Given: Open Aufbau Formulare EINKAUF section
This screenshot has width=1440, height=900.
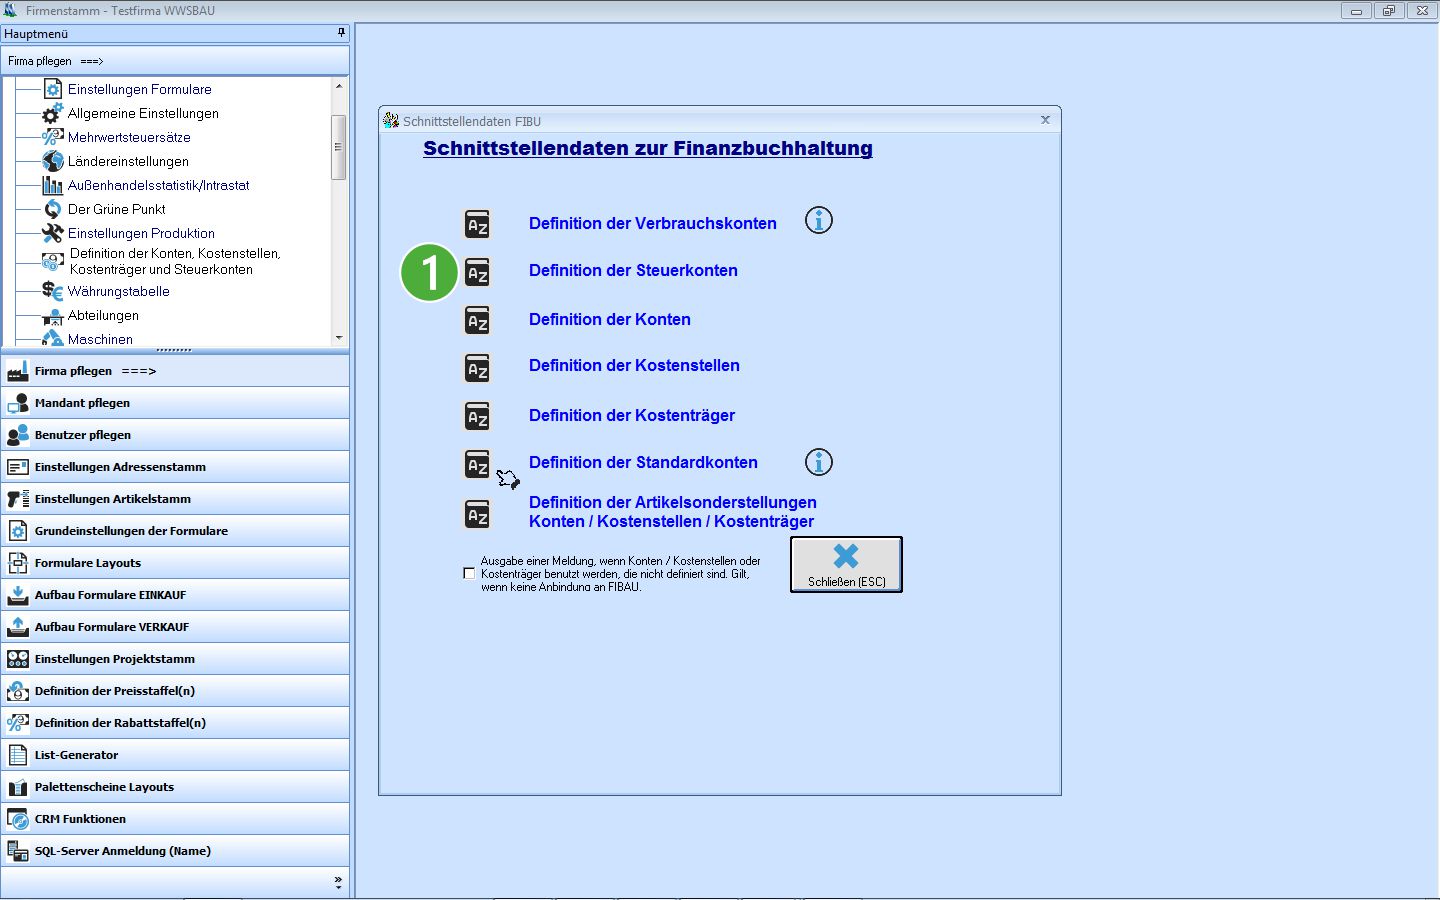Looking at the screenshot, I should 175,595.
